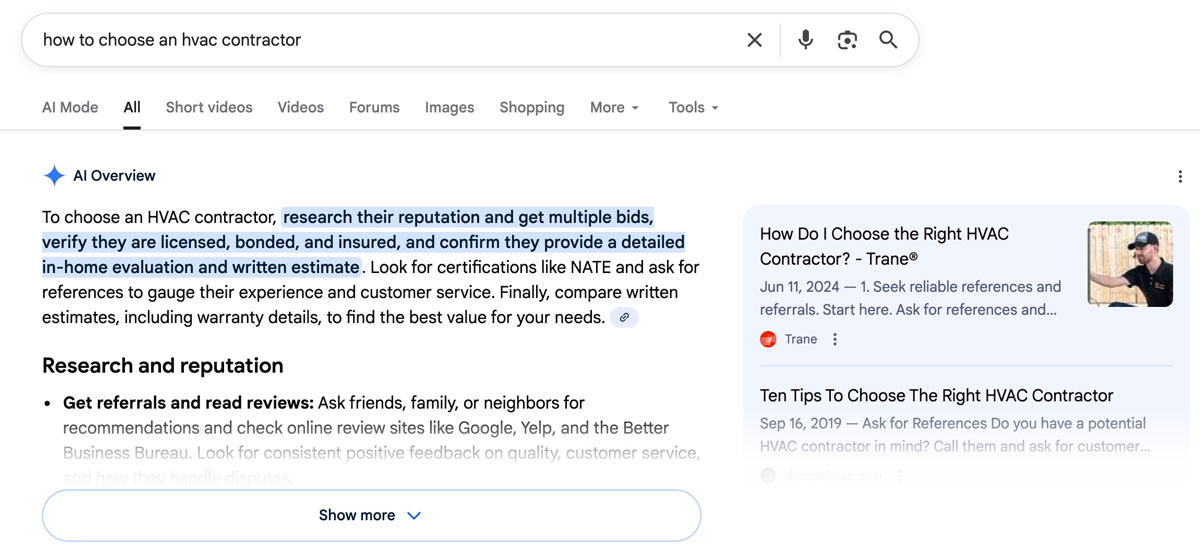
Task: Click the Trane article thumbnail image
Action: [x=1130, y=264]
